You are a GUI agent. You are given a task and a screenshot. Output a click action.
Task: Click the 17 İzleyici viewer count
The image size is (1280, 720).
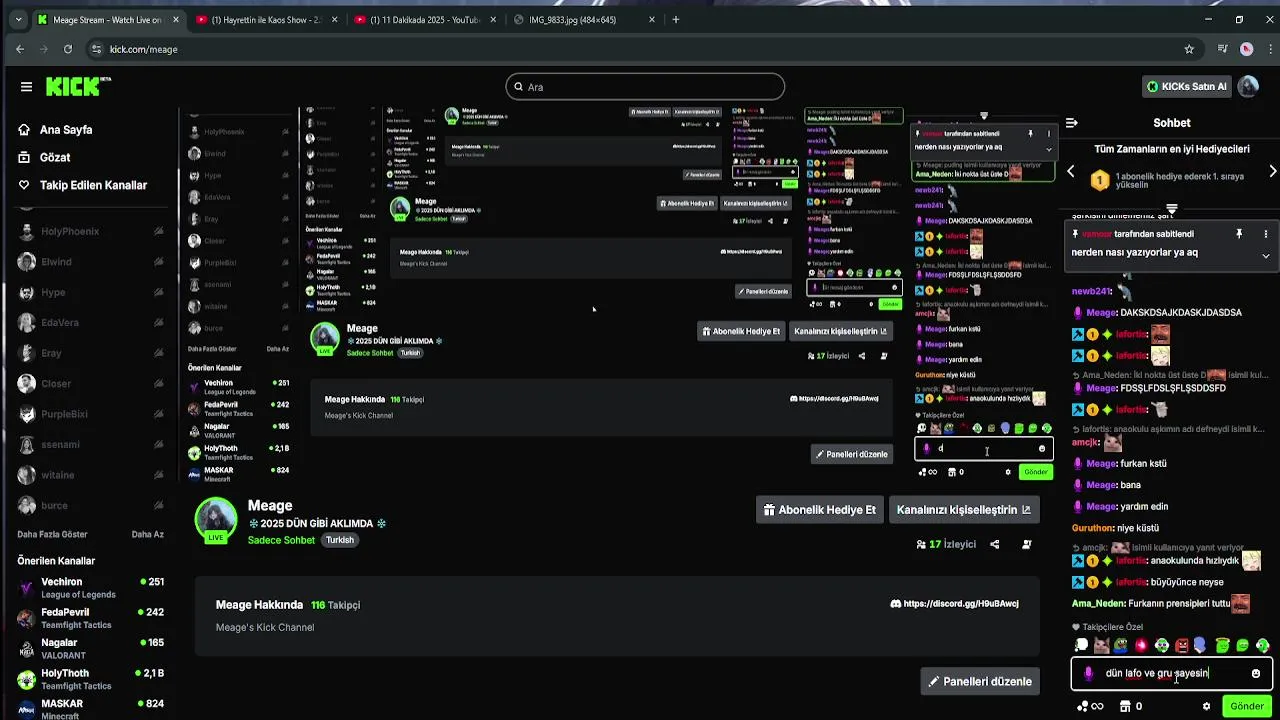pyautogui.click(x=946, y=545)
